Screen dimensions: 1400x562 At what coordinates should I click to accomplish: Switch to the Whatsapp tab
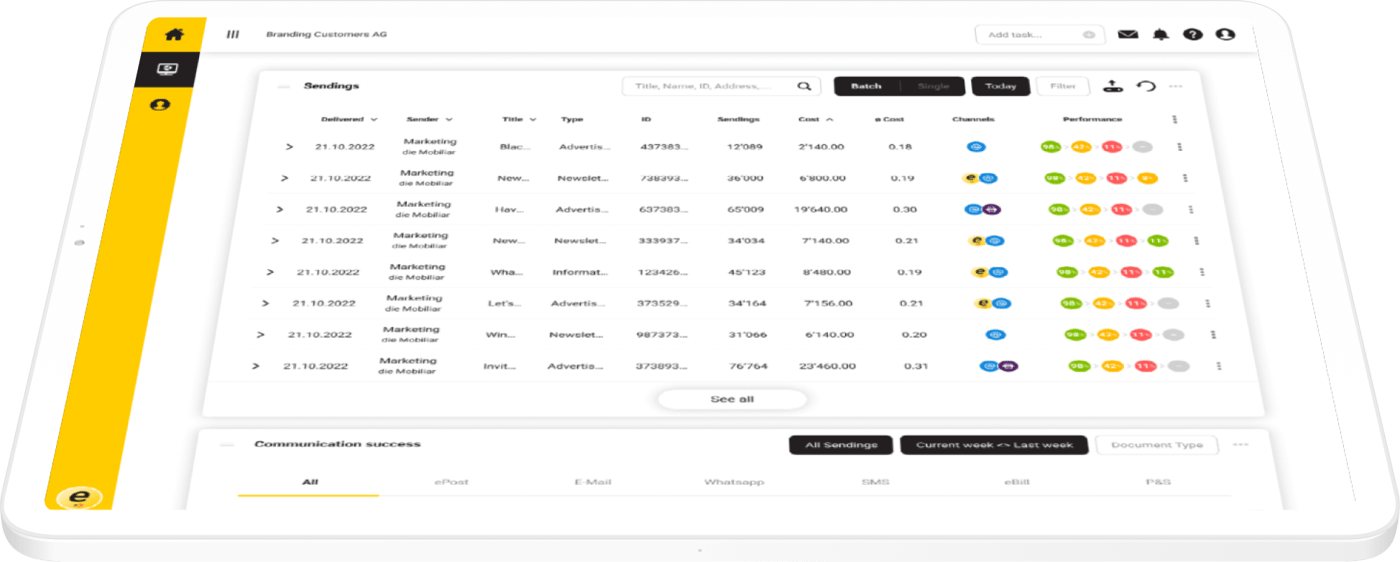pyautogui.click(x=734, y=482)
